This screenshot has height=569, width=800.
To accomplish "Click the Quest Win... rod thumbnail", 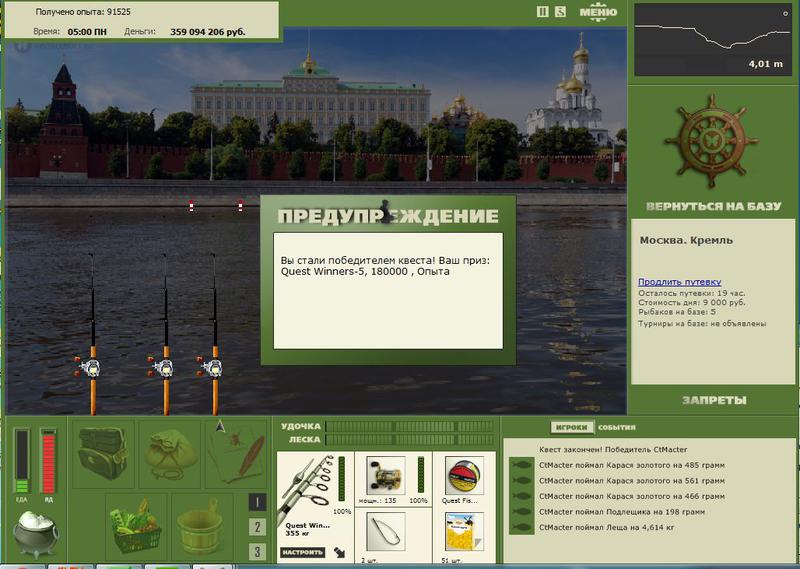I will pyautogui.click(x=306, y=490).
